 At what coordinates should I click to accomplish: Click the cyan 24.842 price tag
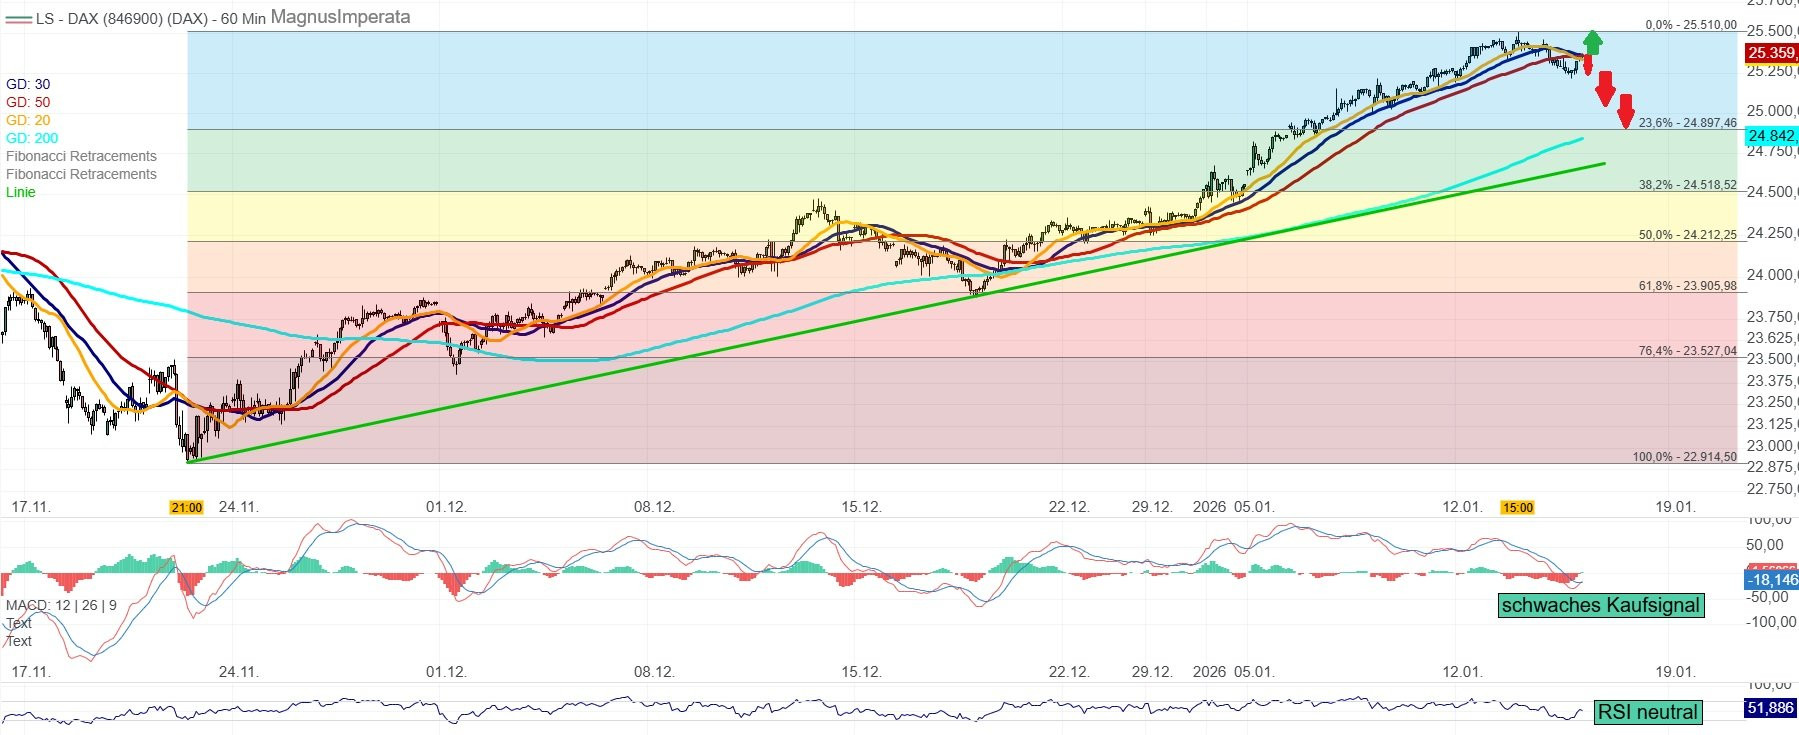pos(1771,136)
